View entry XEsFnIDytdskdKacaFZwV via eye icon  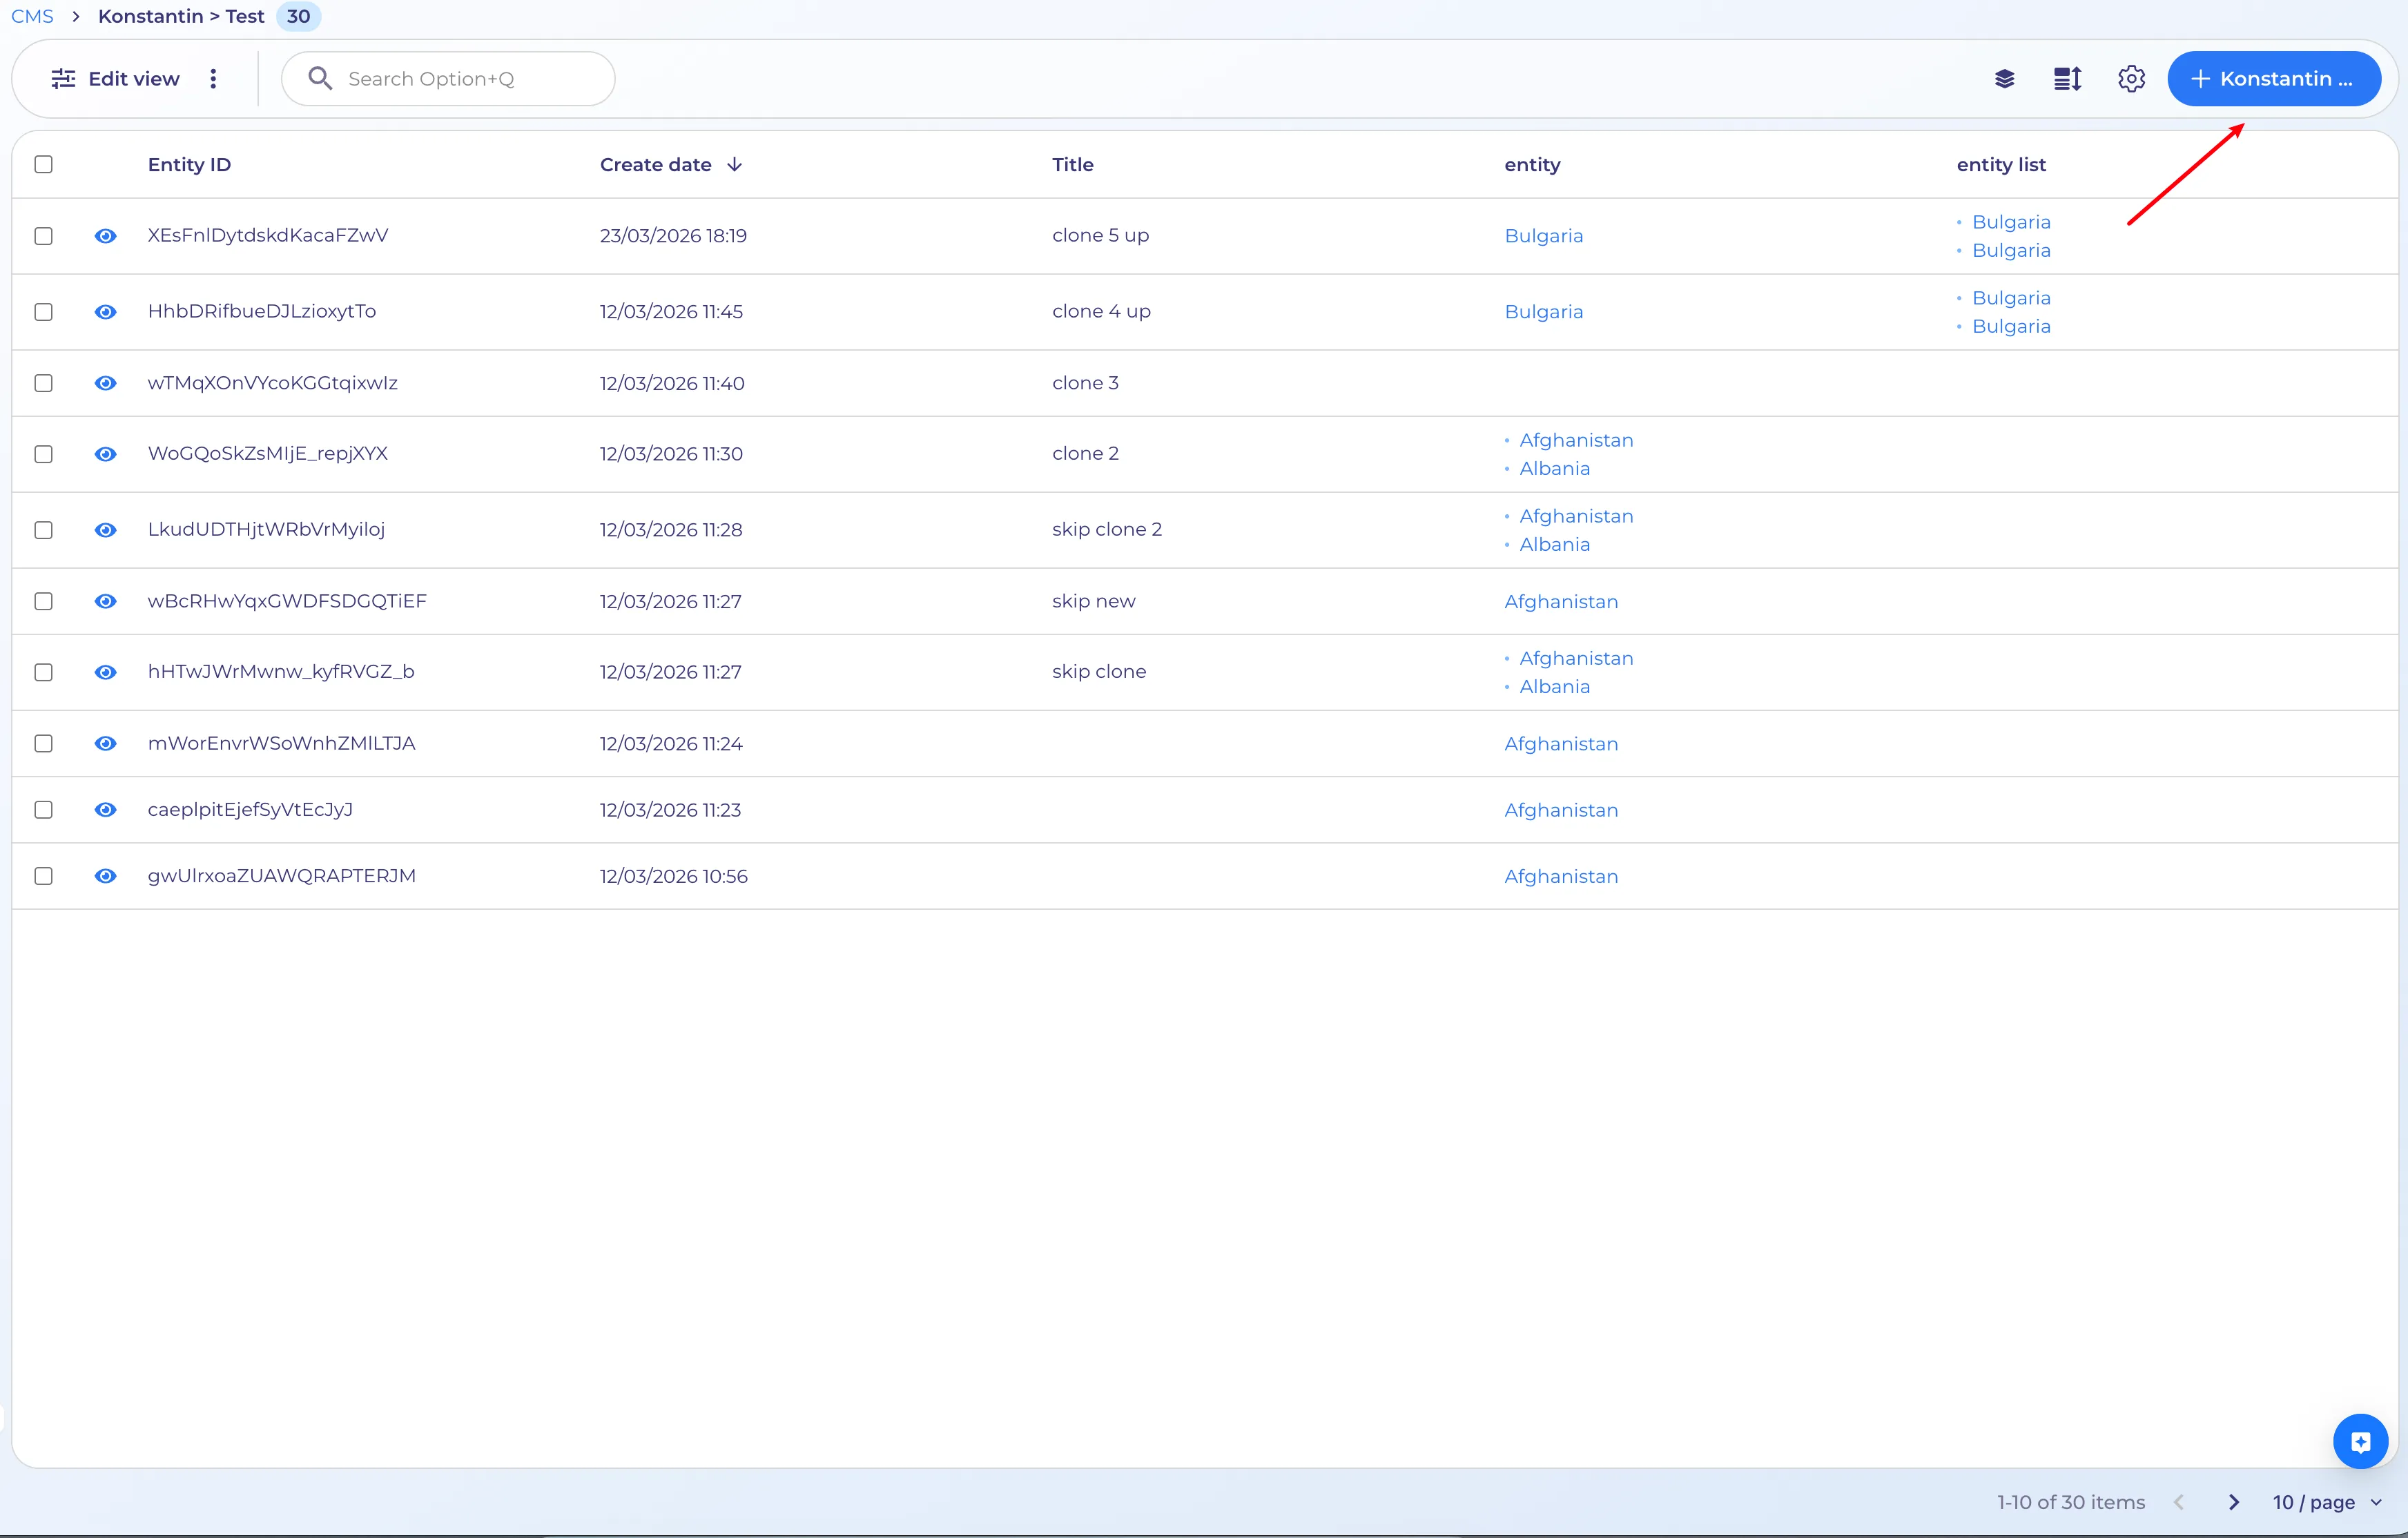pos(105,236)
